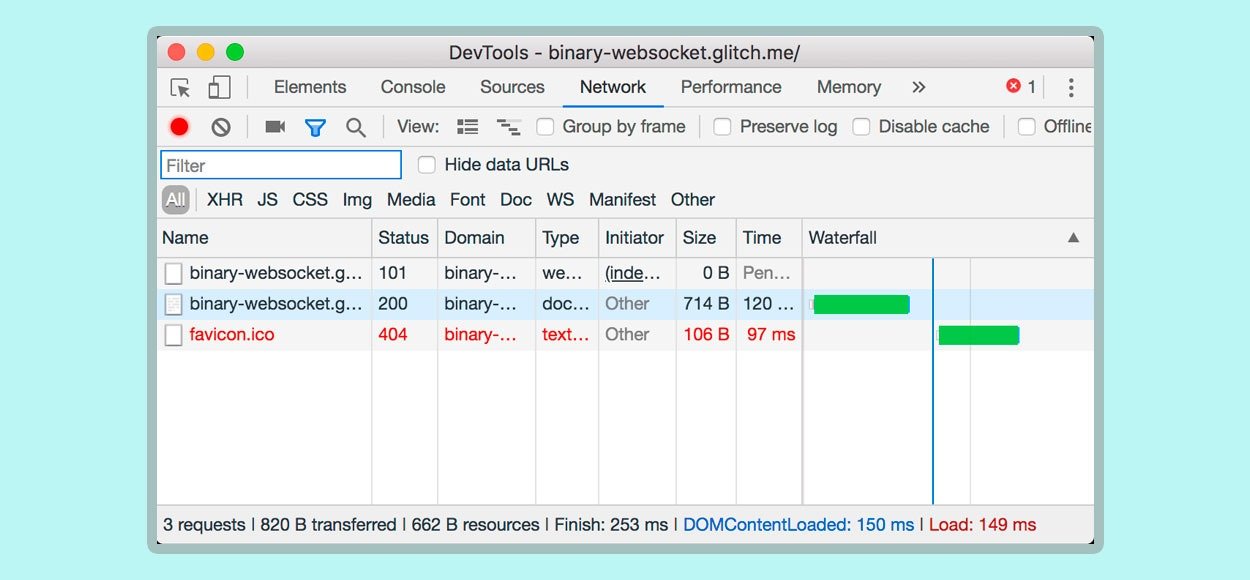Click the Waterfall column sort arrow
Image resolution: width=1250 pixels, height=580 pixels.
pyautogui.click(x=1073, y=238)
